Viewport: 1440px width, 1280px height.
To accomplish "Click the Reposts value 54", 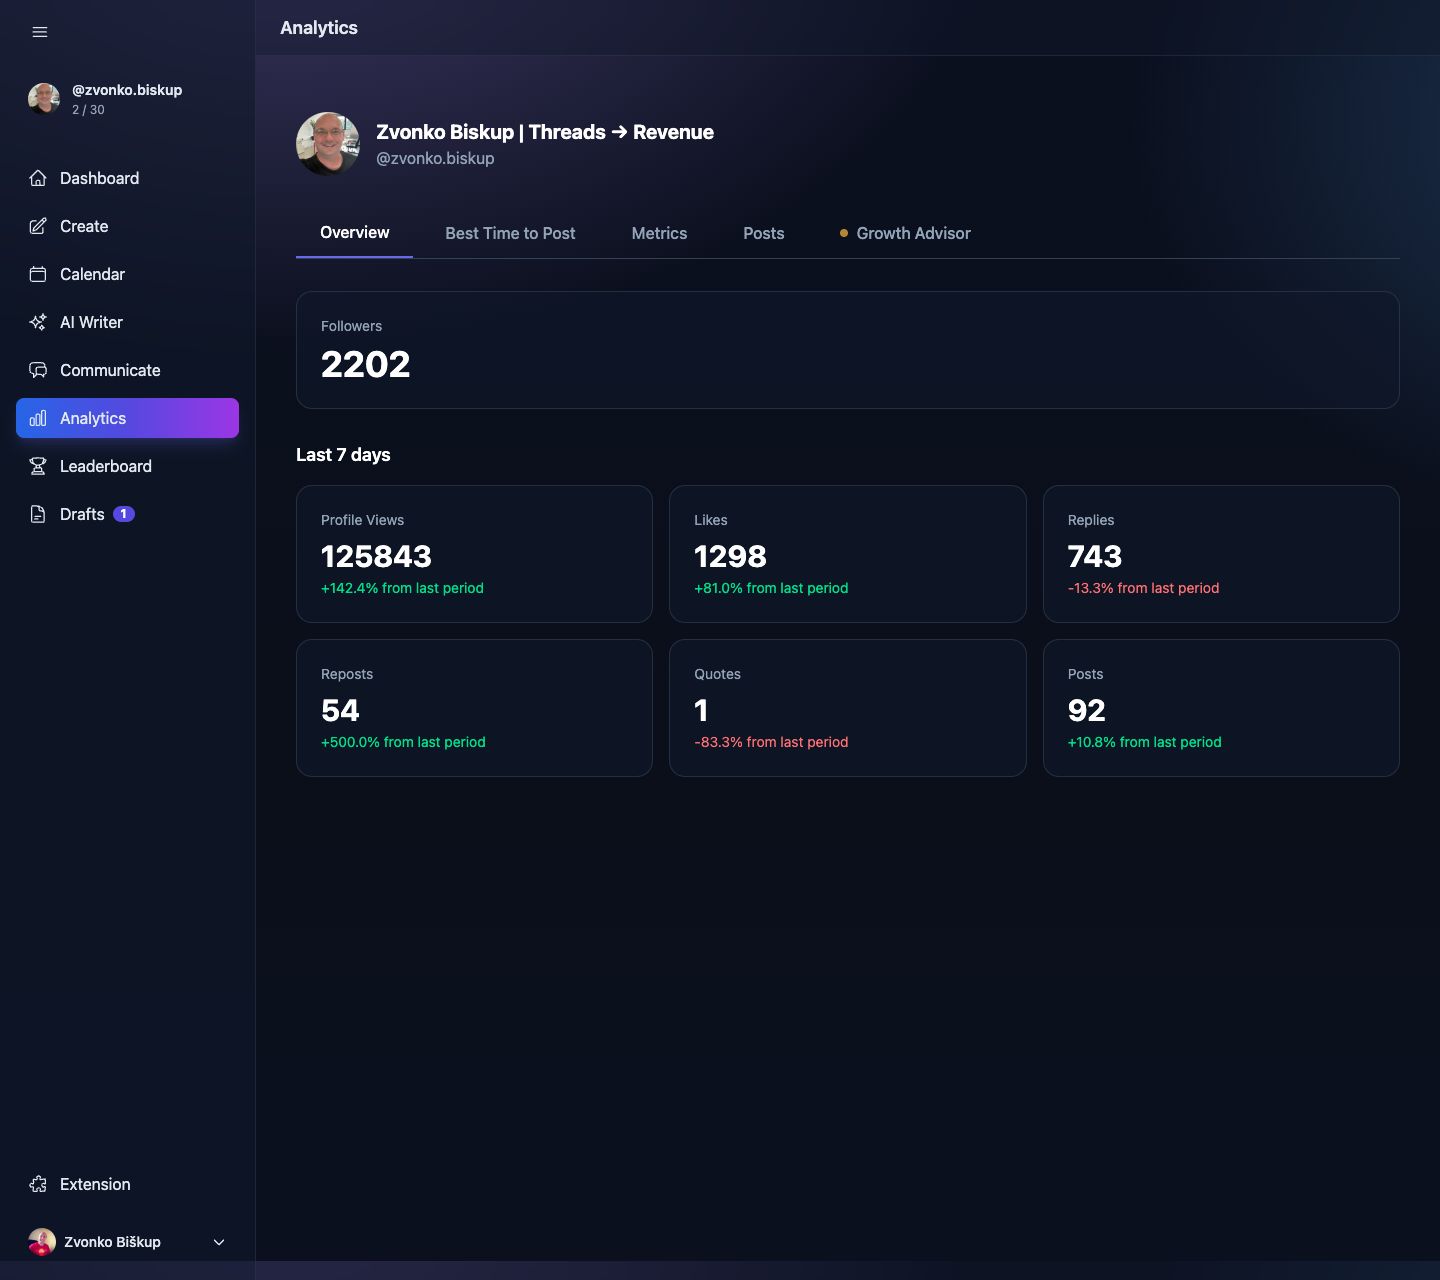I will [340, 710].
